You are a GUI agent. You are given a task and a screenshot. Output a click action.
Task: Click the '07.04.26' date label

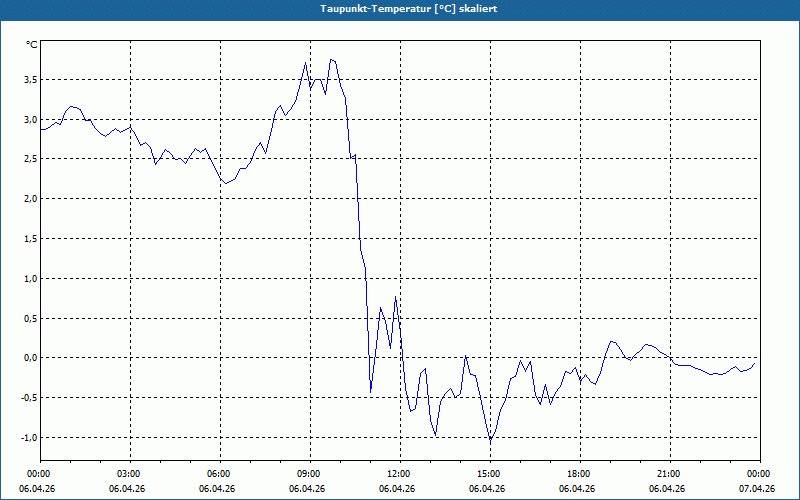757,488
